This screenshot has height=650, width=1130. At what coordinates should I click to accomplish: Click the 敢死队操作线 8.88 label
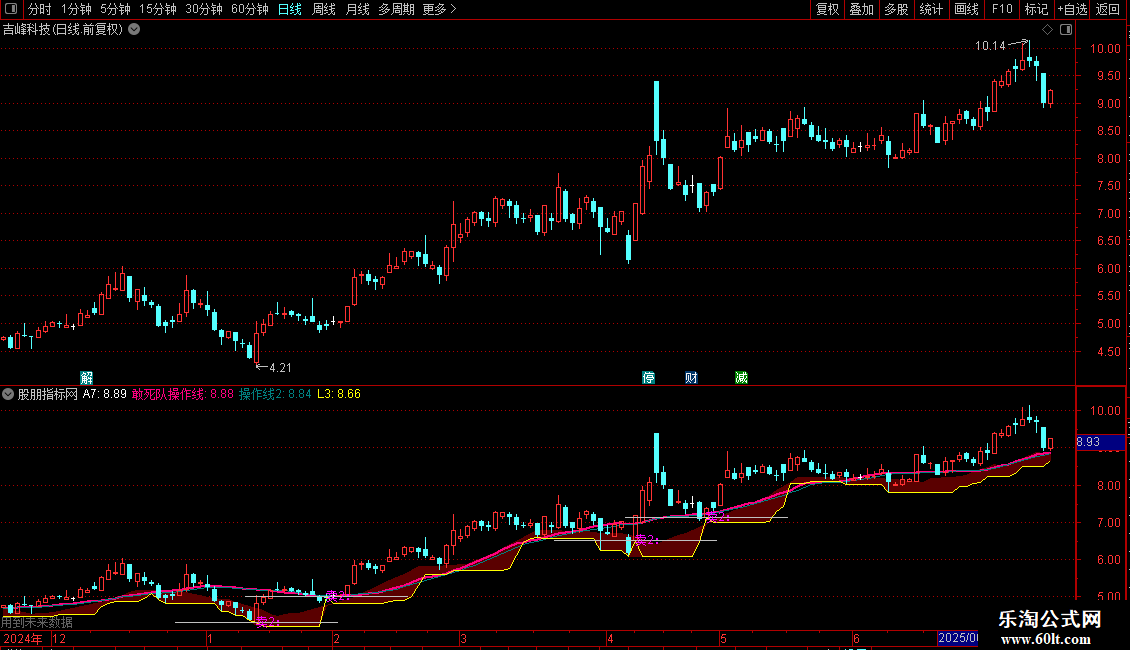(x=183, y=394)
